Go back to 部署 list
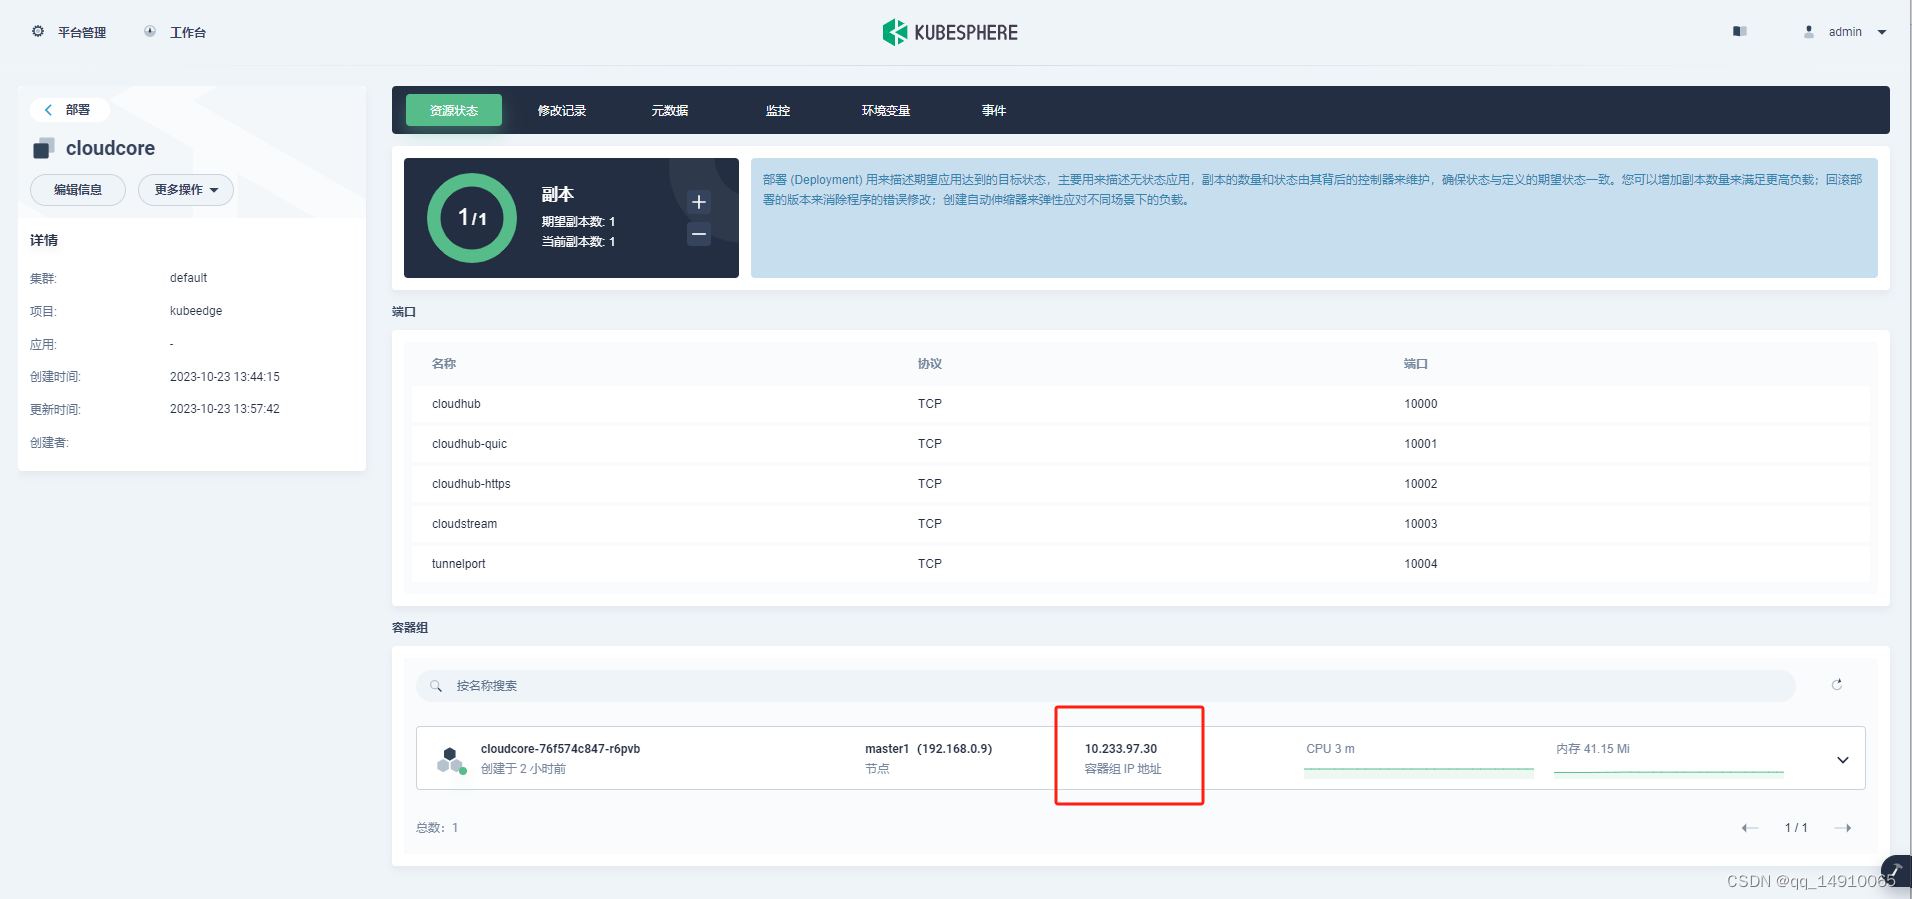This screenshot has height=899, width=1912. click(68, 110)
